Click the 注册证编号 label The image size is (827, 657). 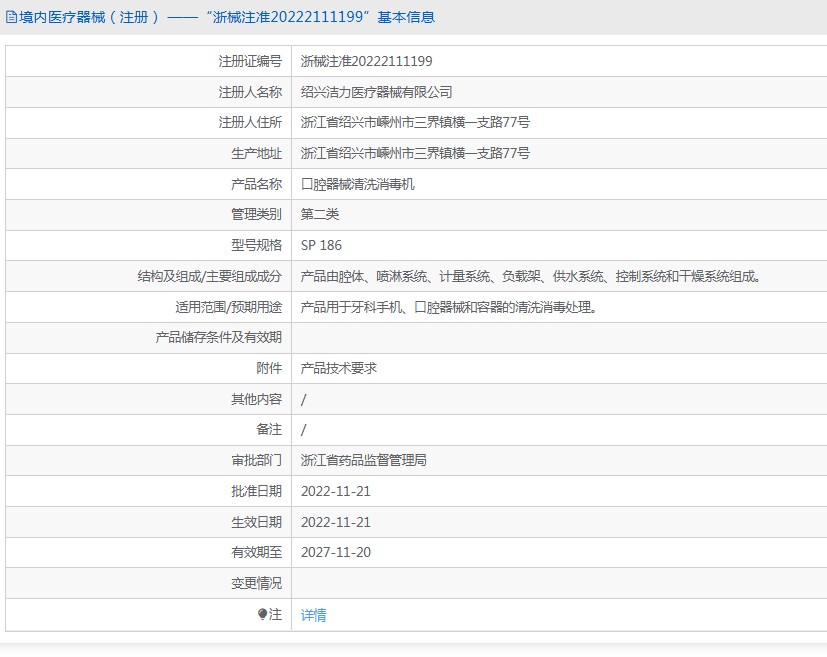tap(250, 61)
